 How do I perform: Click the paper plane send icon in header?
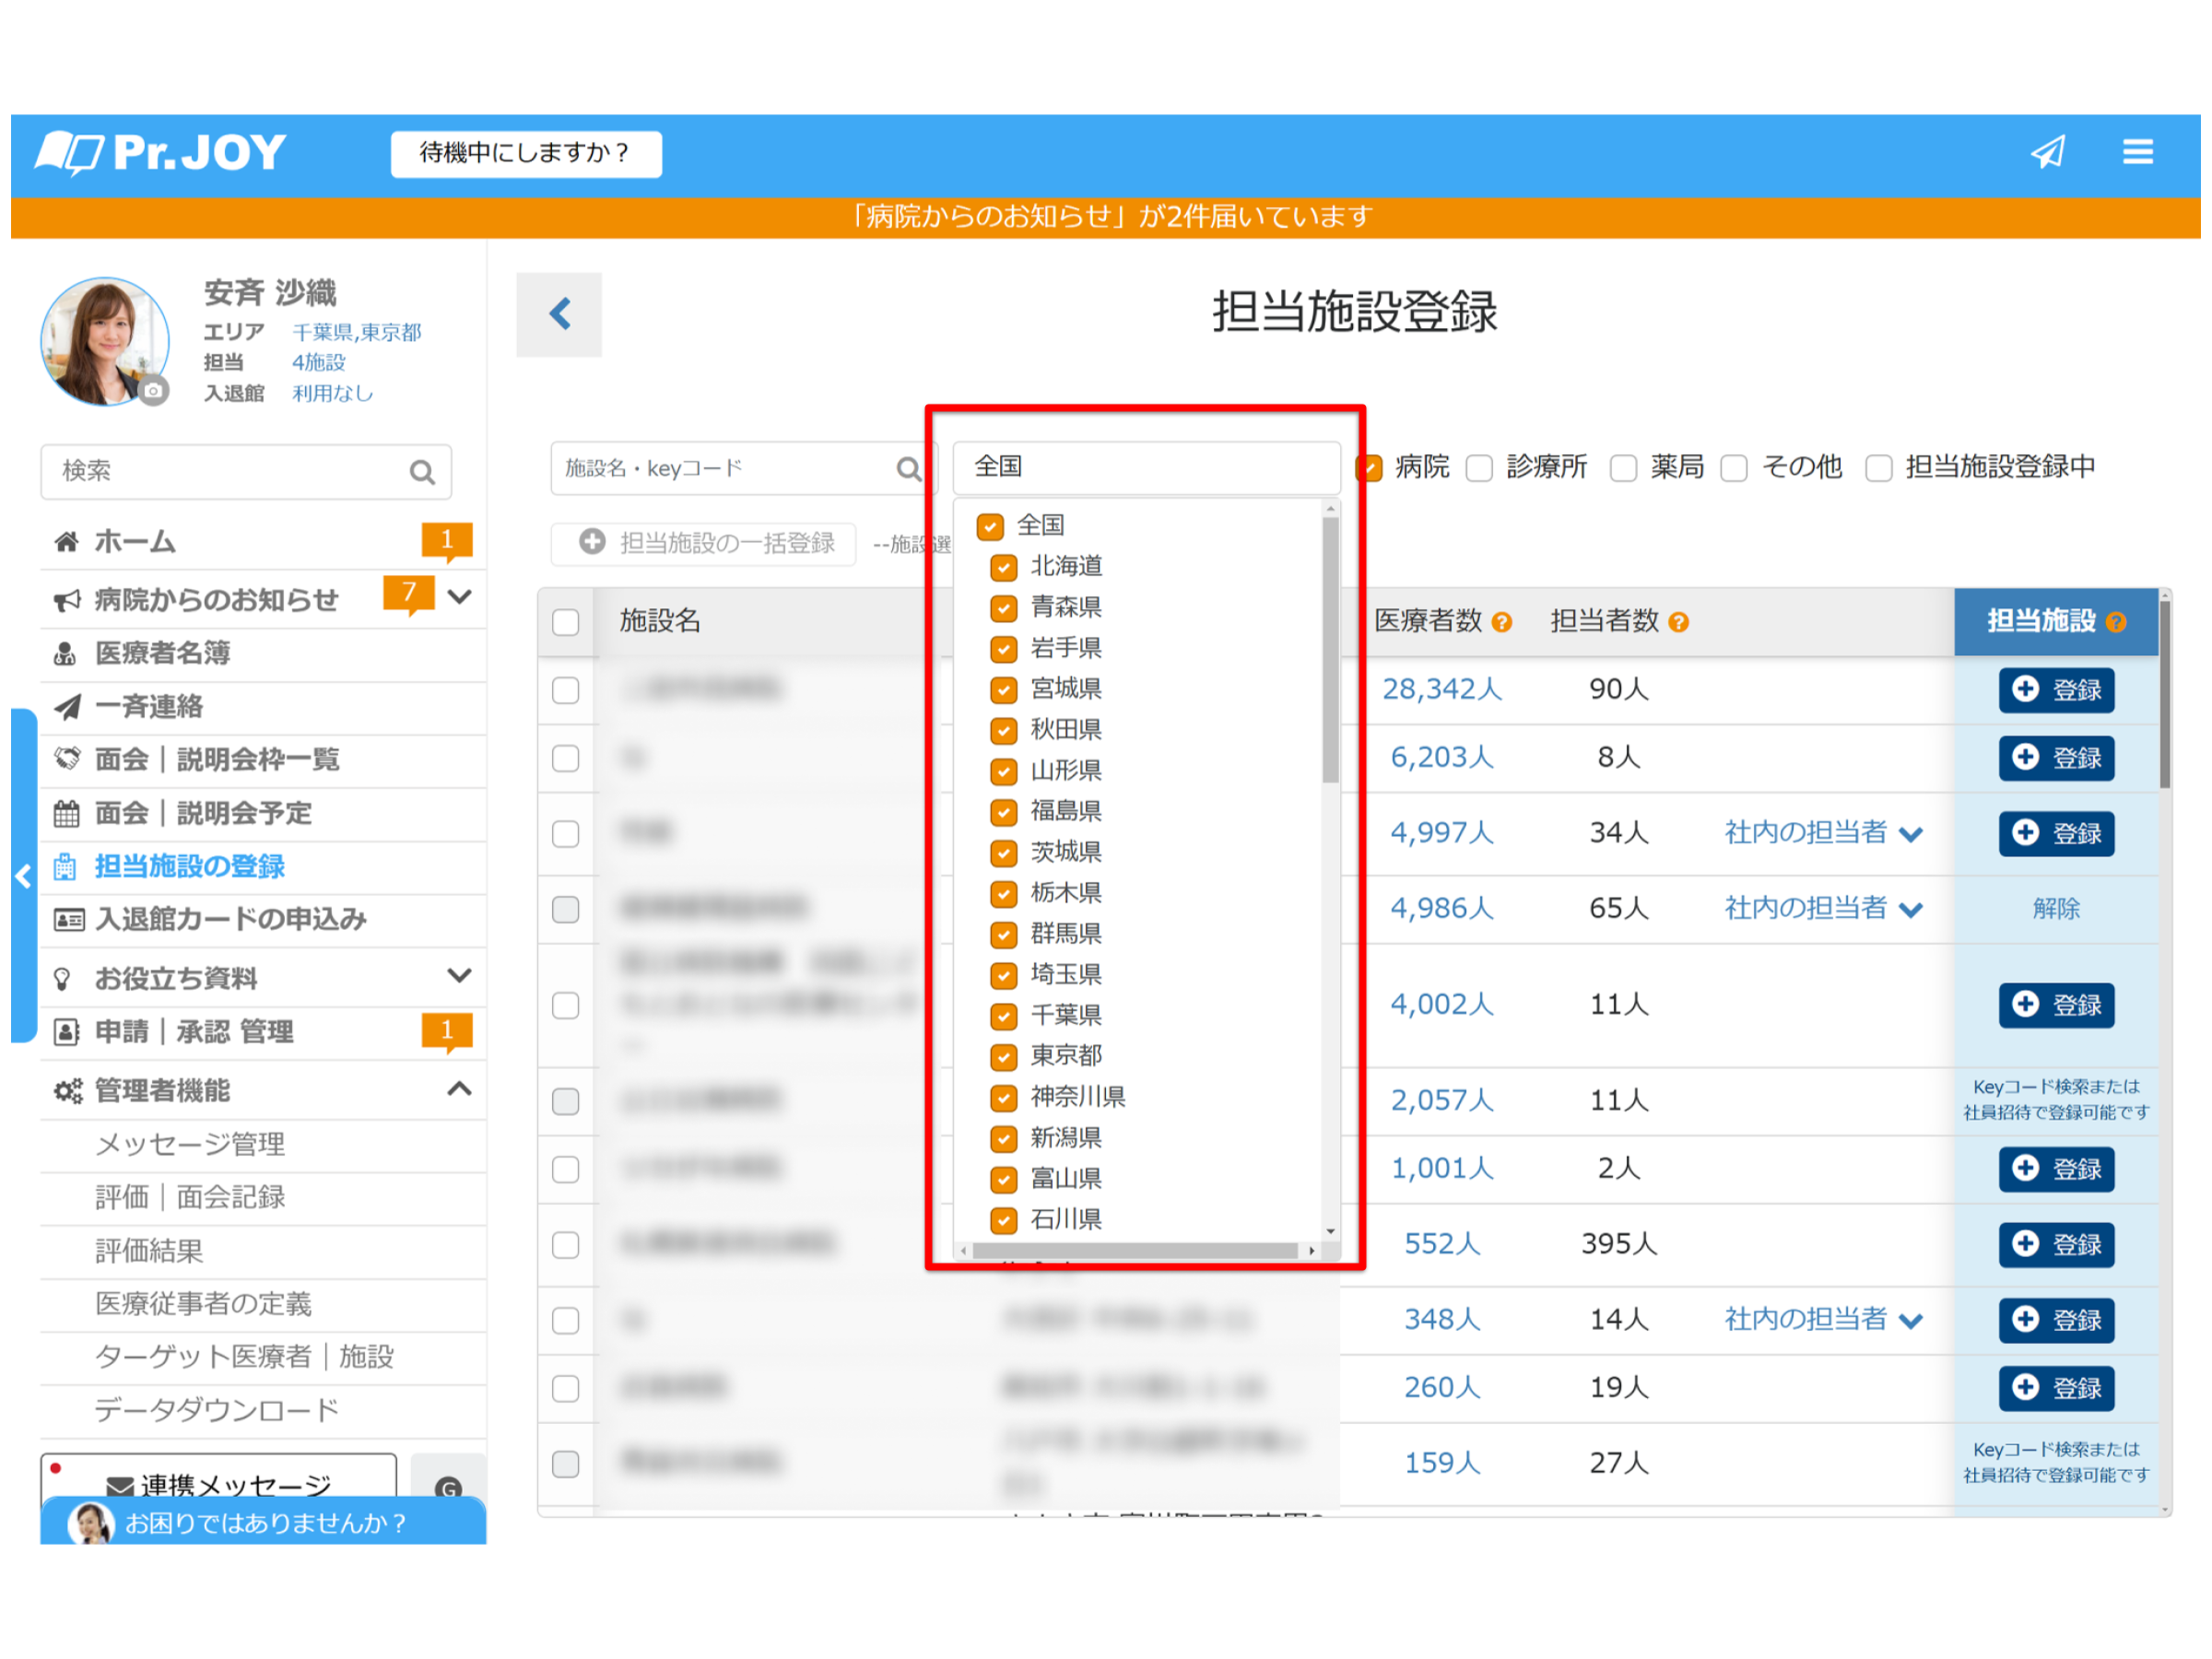(2047, 152)
